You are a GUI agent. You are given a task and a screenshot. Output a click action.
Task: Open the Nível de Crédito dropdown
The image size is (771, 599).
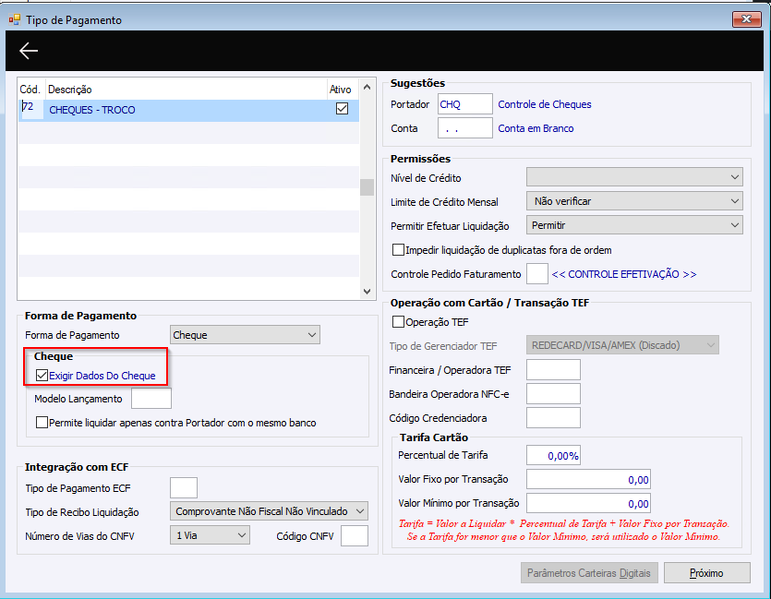tap(634, 177)
